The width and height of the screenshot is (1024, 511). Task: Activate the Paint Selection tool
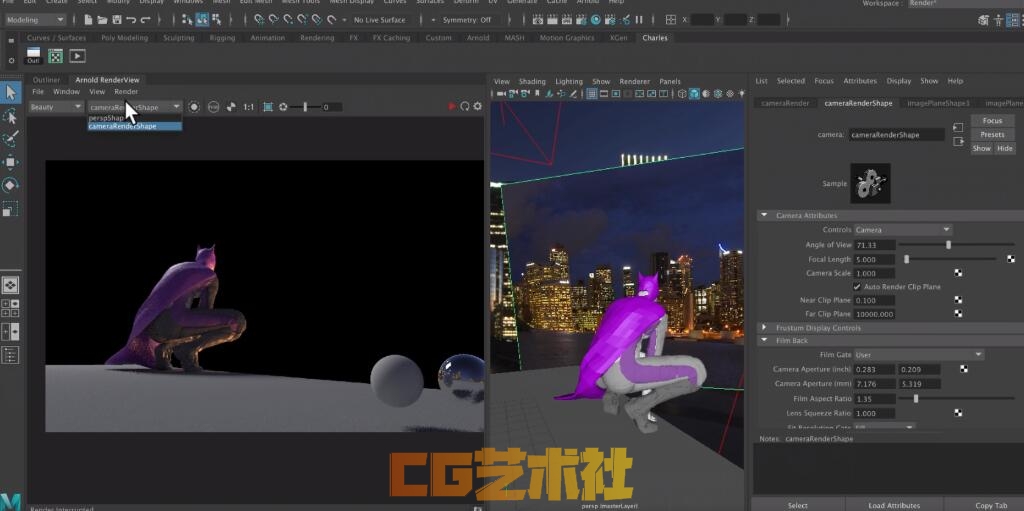coord(10,139)
